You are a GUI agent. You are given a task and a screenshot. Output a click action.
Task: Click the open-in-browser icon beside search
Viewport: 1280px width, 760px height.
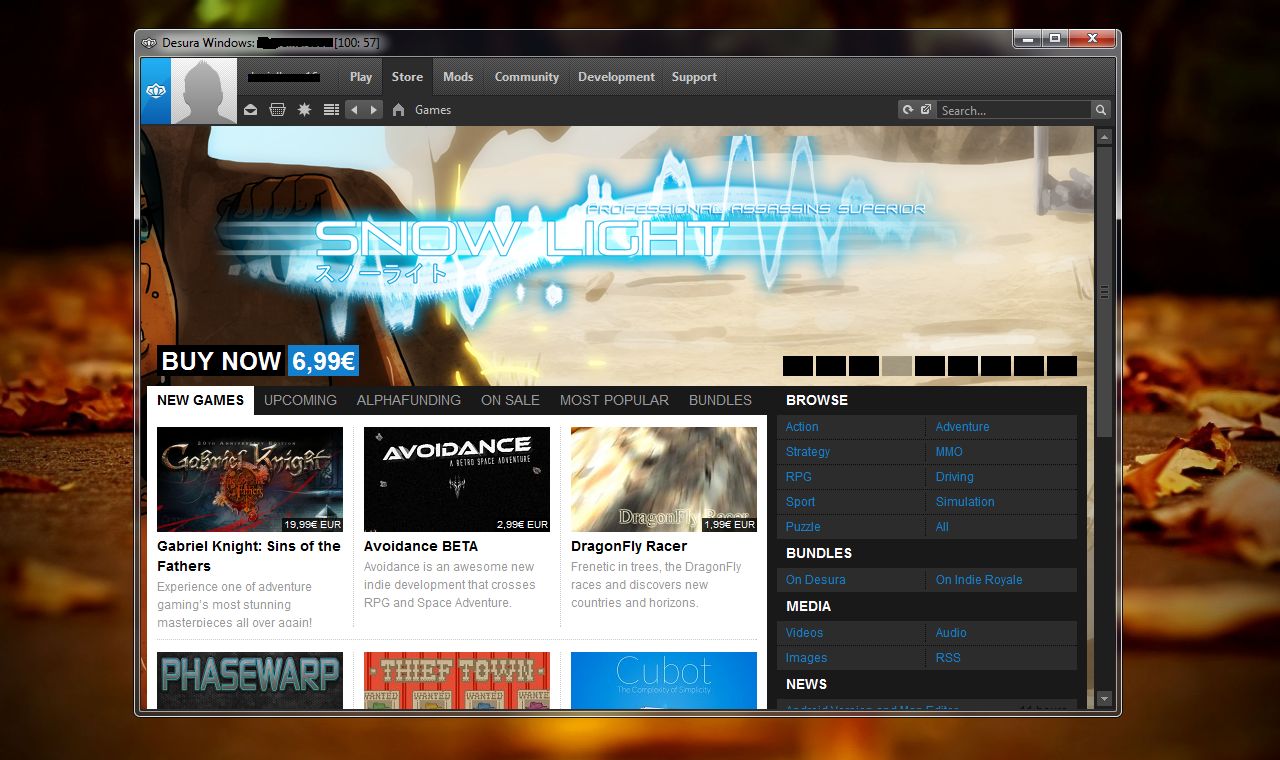point(926,110)
